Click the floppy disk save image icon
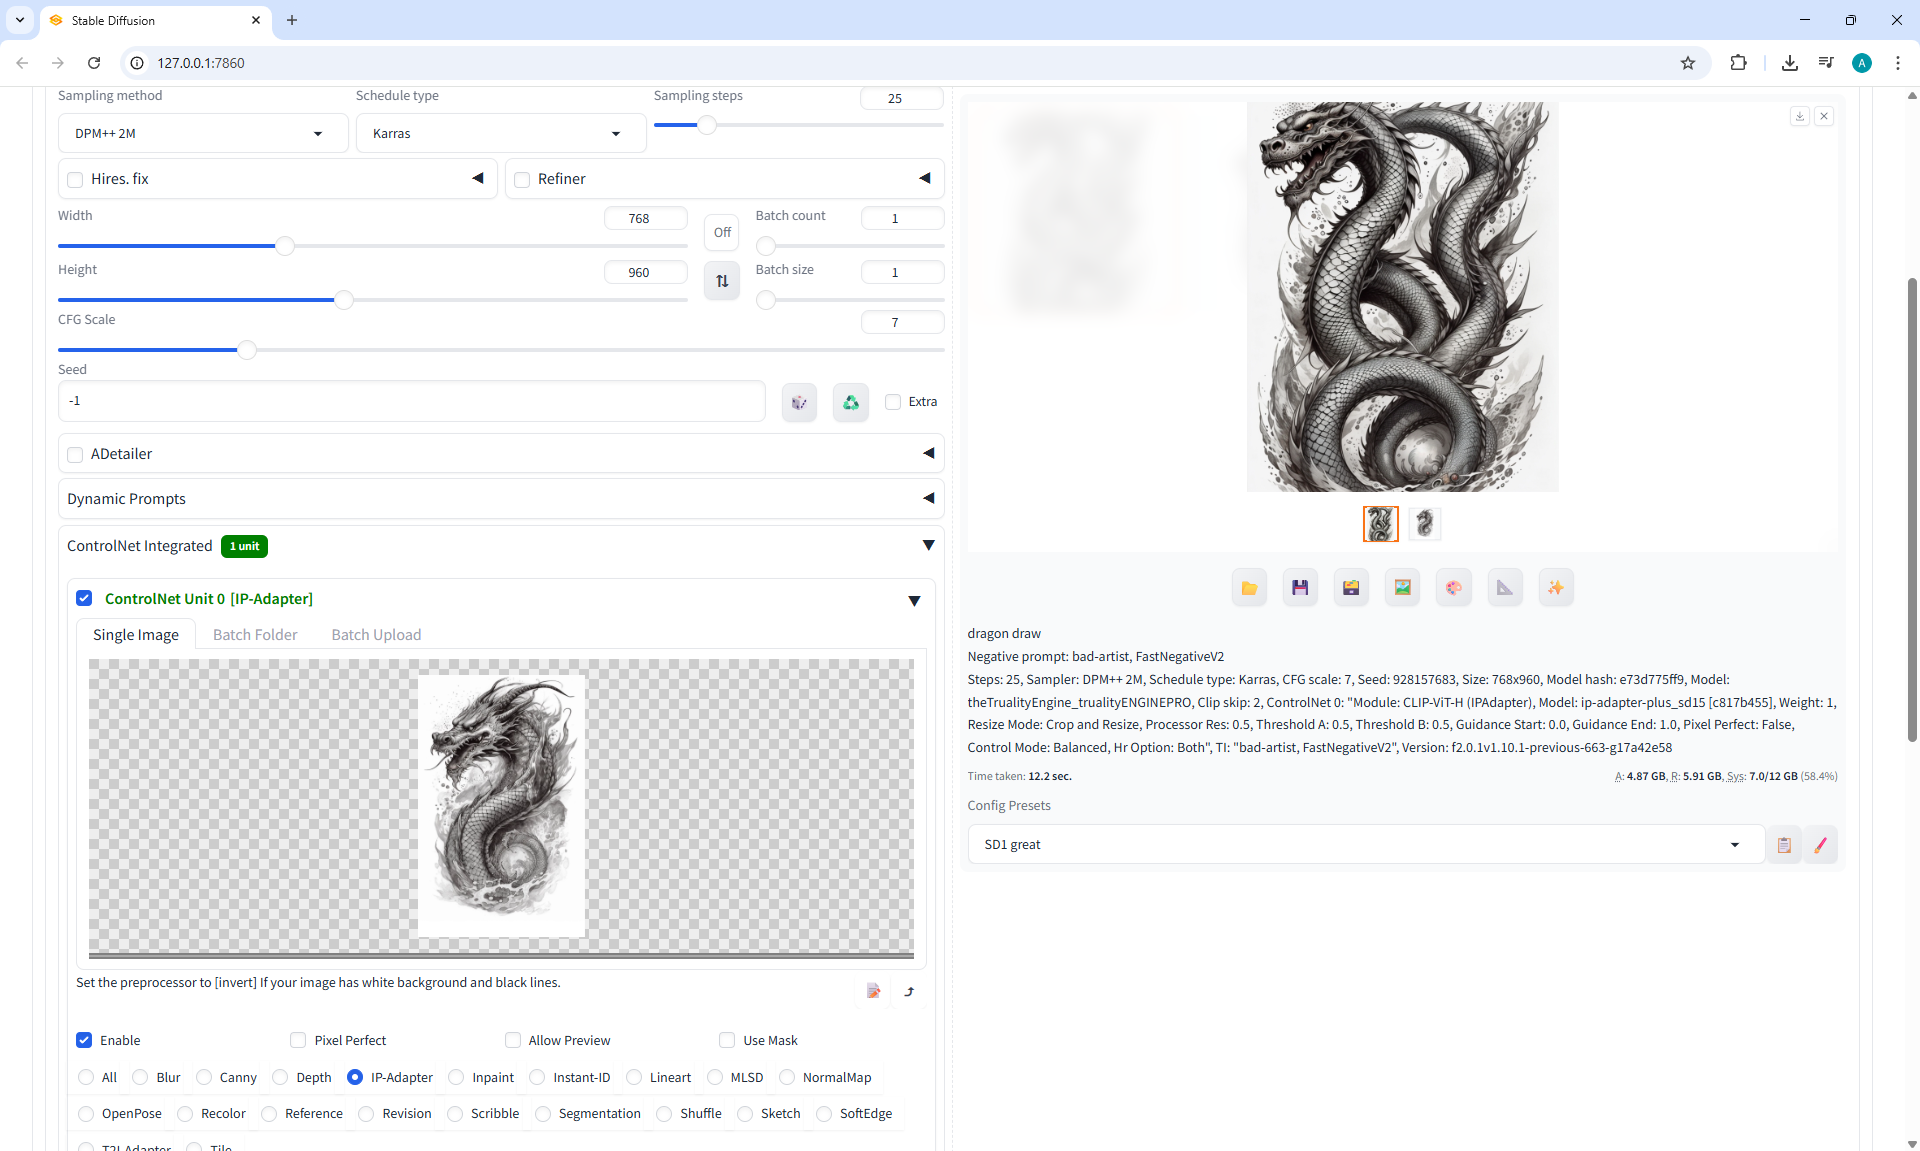This screenshot has height=1151, width=1920. (x=1300, y=588)
